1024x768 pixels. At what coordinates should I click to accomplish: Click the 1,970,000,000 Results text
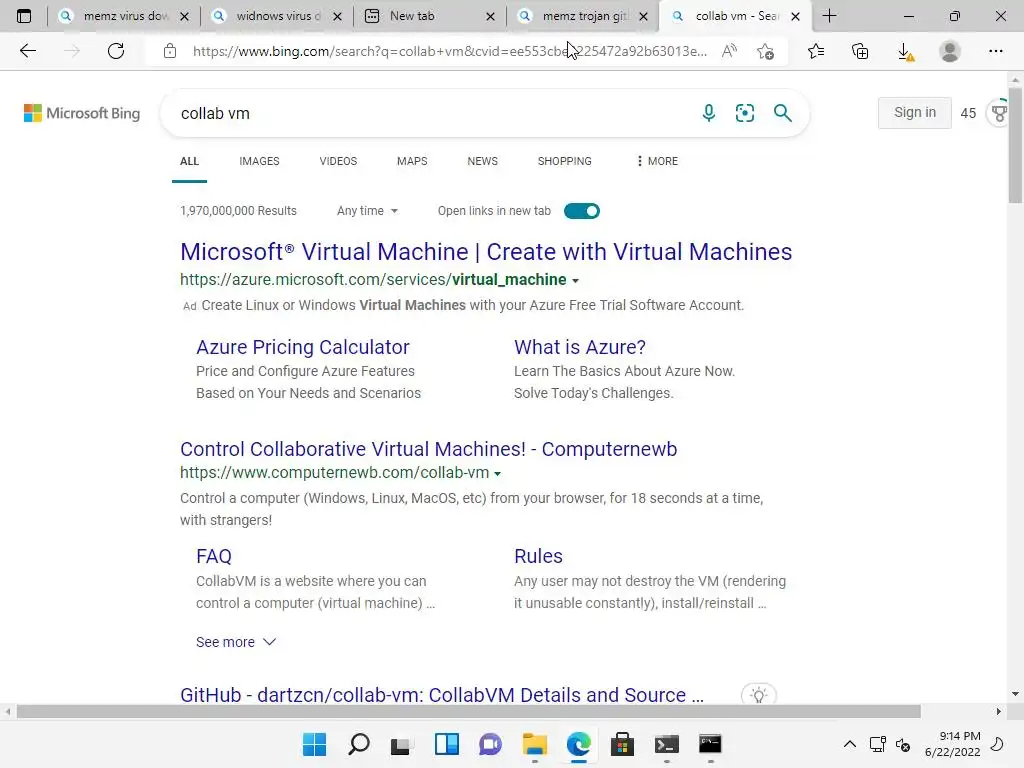coord(238,211)
